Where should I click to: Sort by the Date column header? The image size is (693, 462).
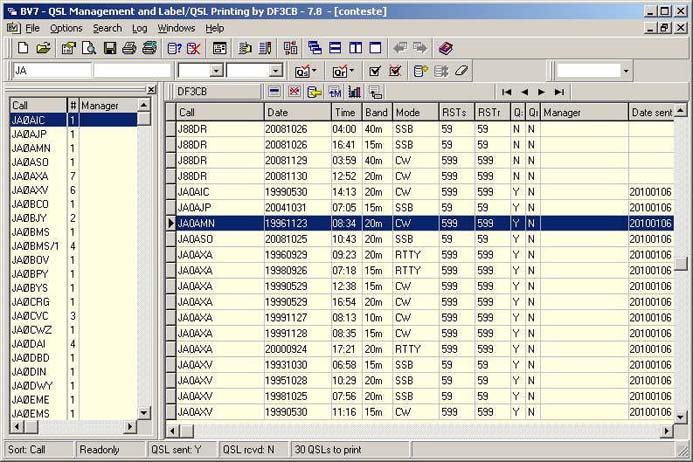[296, 113]
